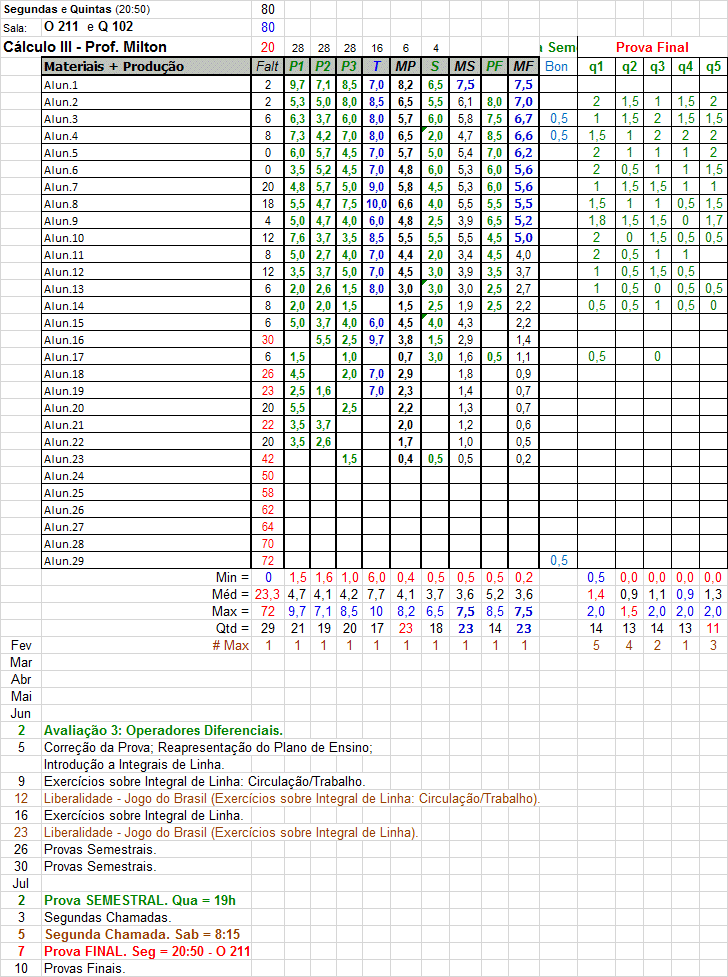Viewport: 728px width, 977px height.
Task: Select 'Avaliação 3: Operadores Diferenciais.' entry
Action: pos(163,731)
